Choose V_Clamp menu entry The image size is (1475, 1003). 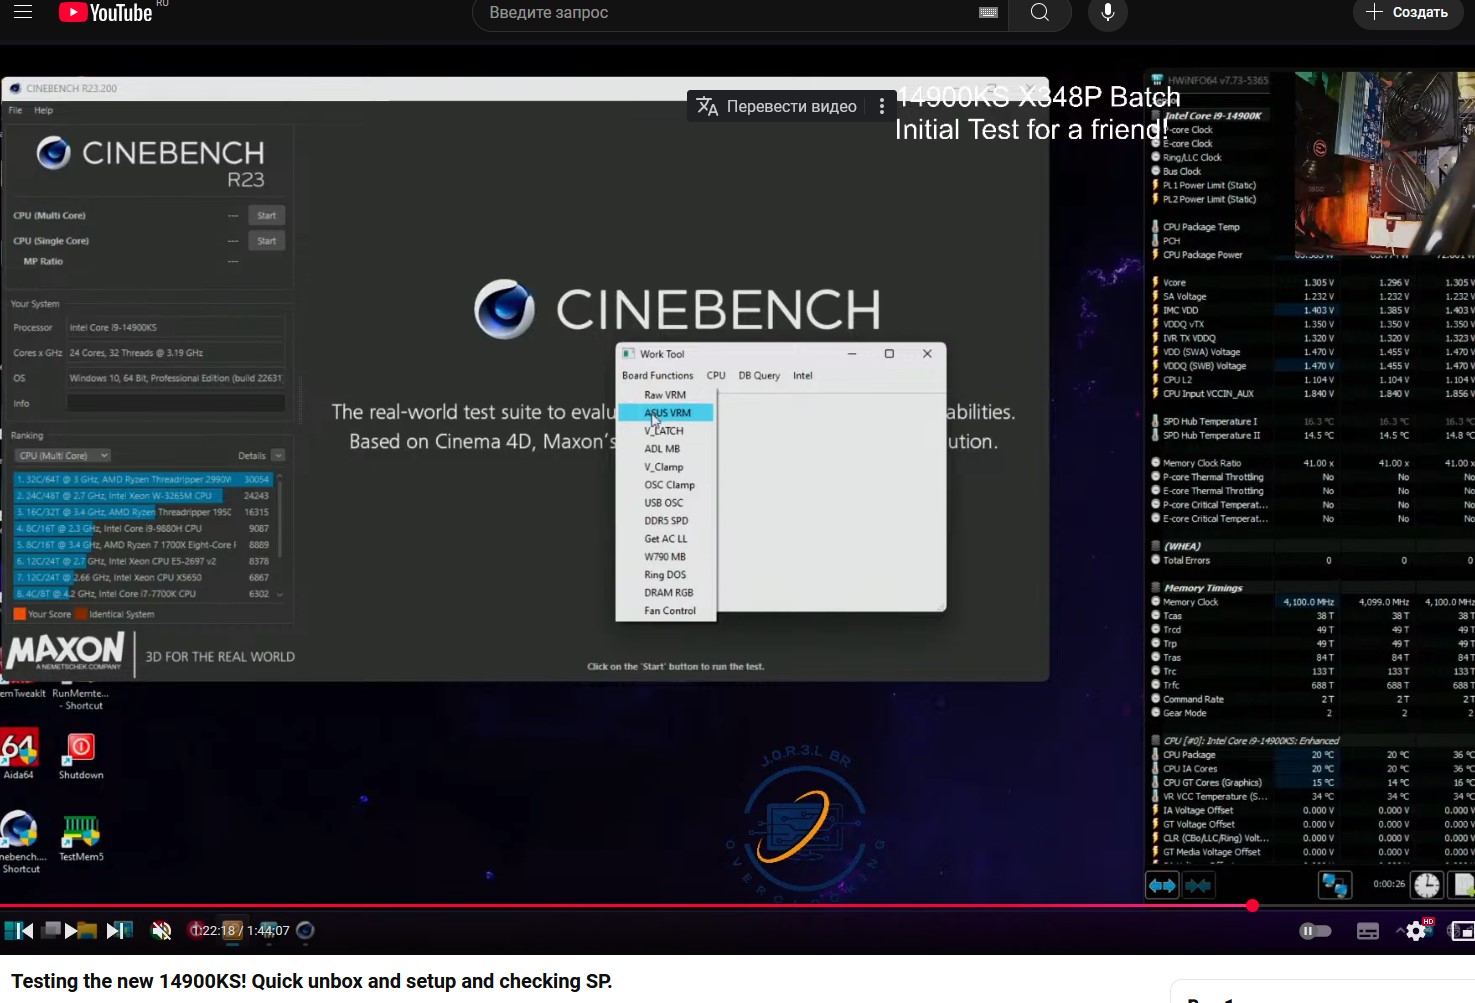[x=666, y=467]
